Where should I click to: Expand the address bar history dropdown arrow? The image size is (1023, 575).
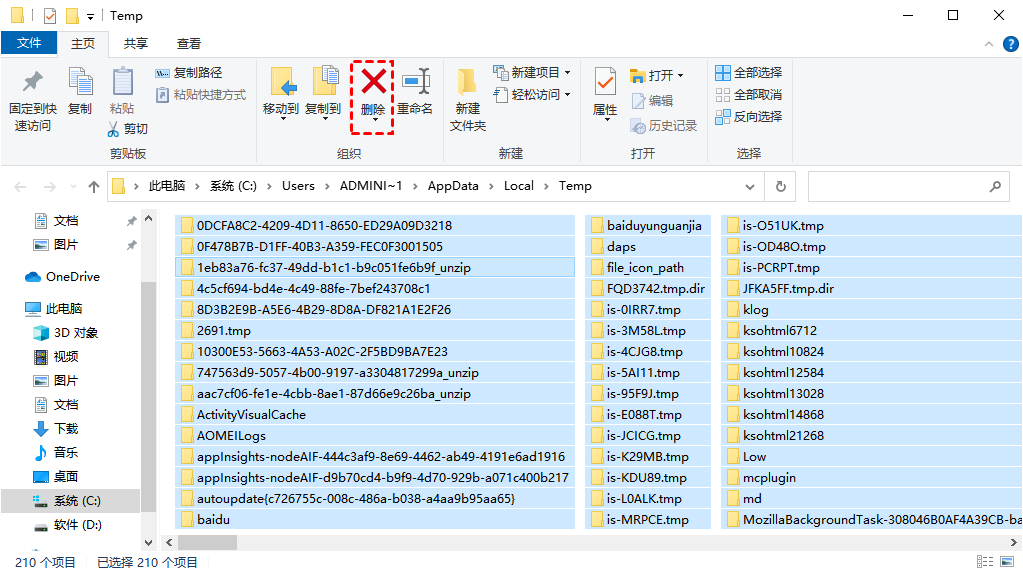pos(751,186)
